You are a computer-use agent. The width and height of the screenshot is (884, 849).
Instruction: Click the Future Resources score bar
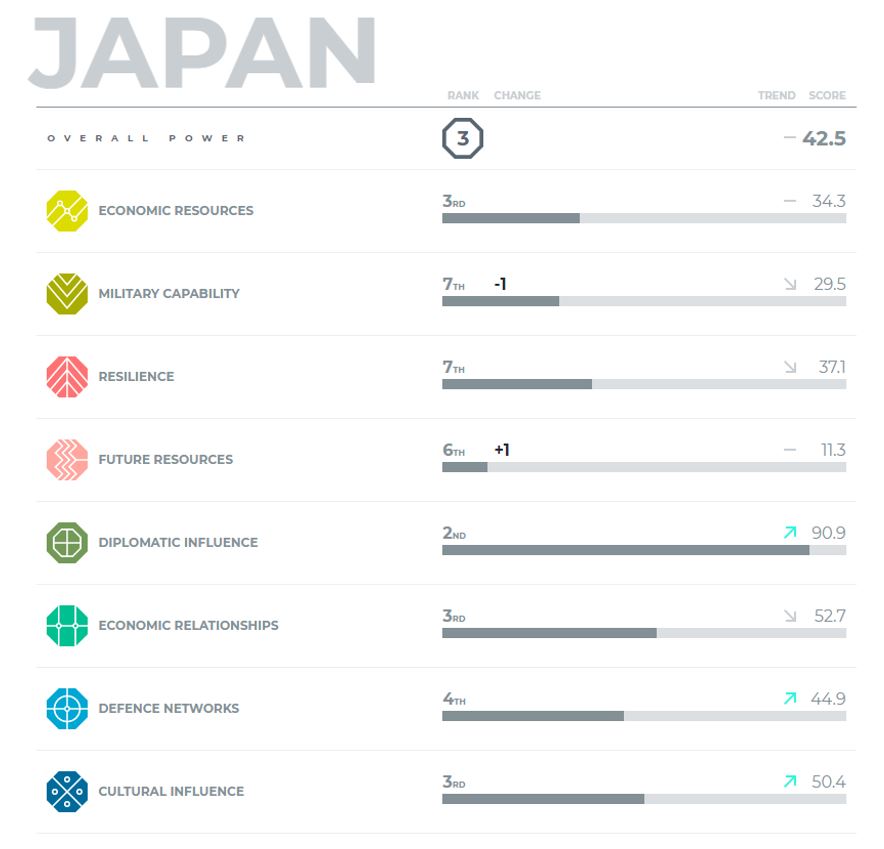pyautogui.click(x=643, y=467)
